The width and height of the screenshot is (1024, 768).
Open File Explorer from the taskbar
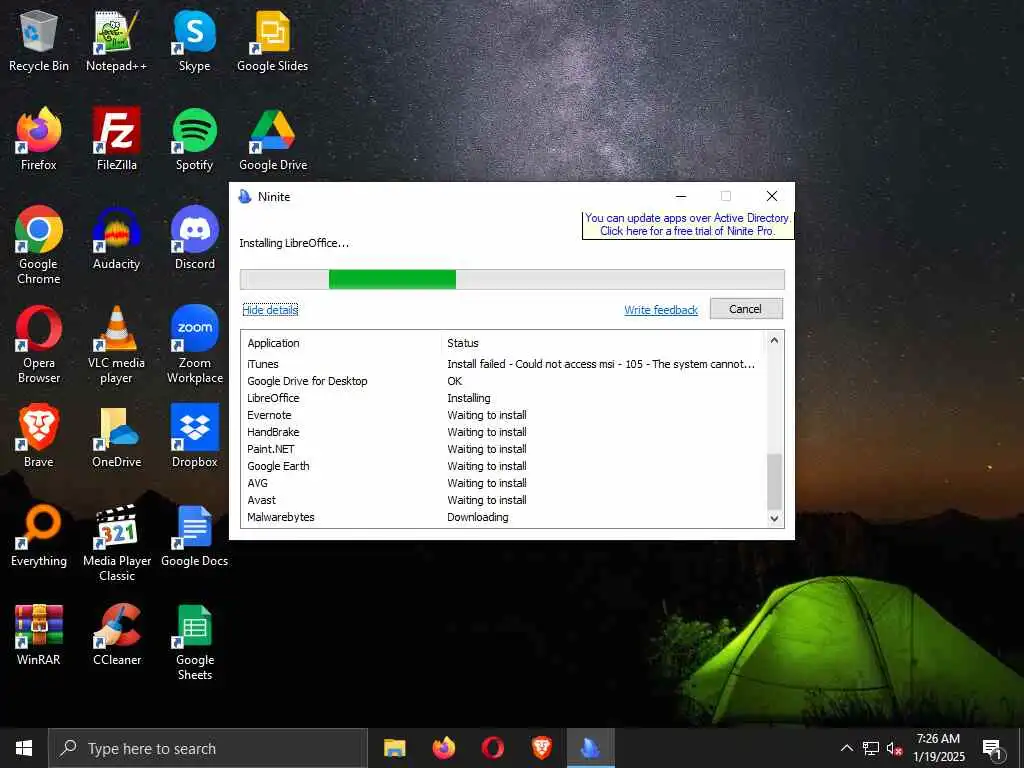[394, 748]
